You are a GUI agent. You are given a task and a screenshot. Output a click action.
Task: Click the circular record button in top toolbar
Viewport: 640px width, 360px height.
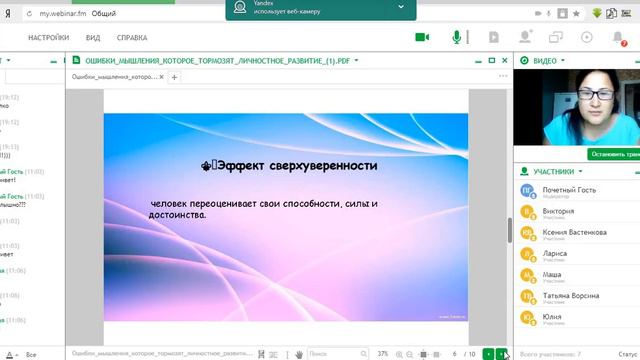tap(587, 38)
